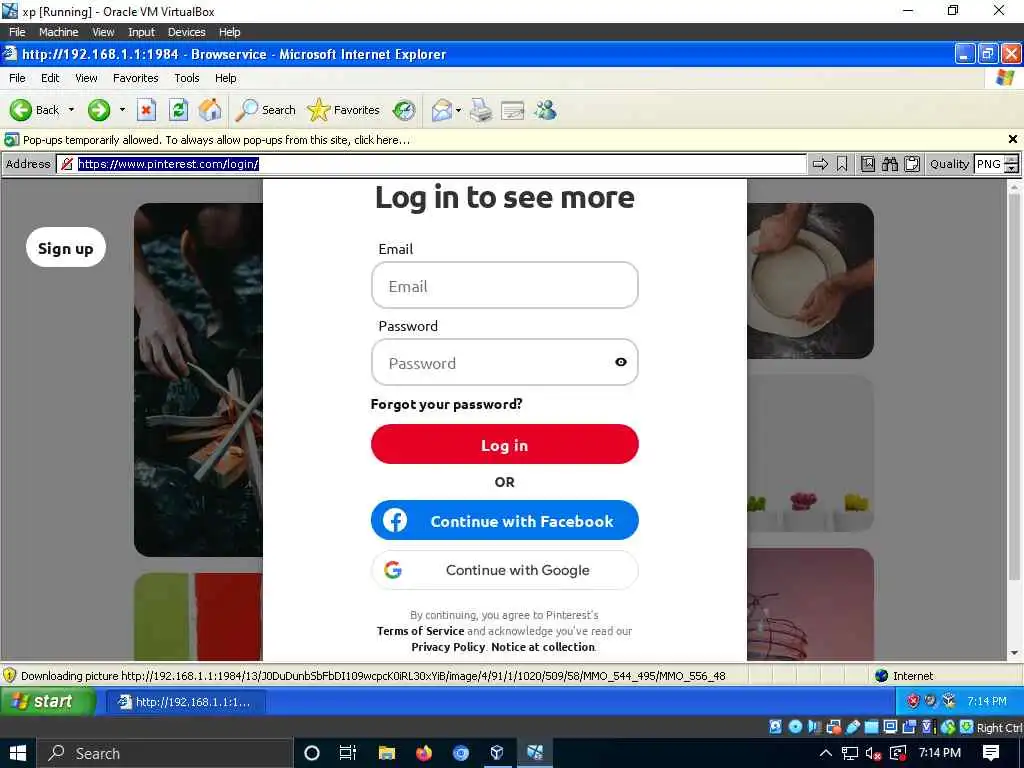Image resolution: width=1024 pixels, height=768 pixels.
Task: Decrease Quality with the down stepper arrow
Action: click(1012, 168)
